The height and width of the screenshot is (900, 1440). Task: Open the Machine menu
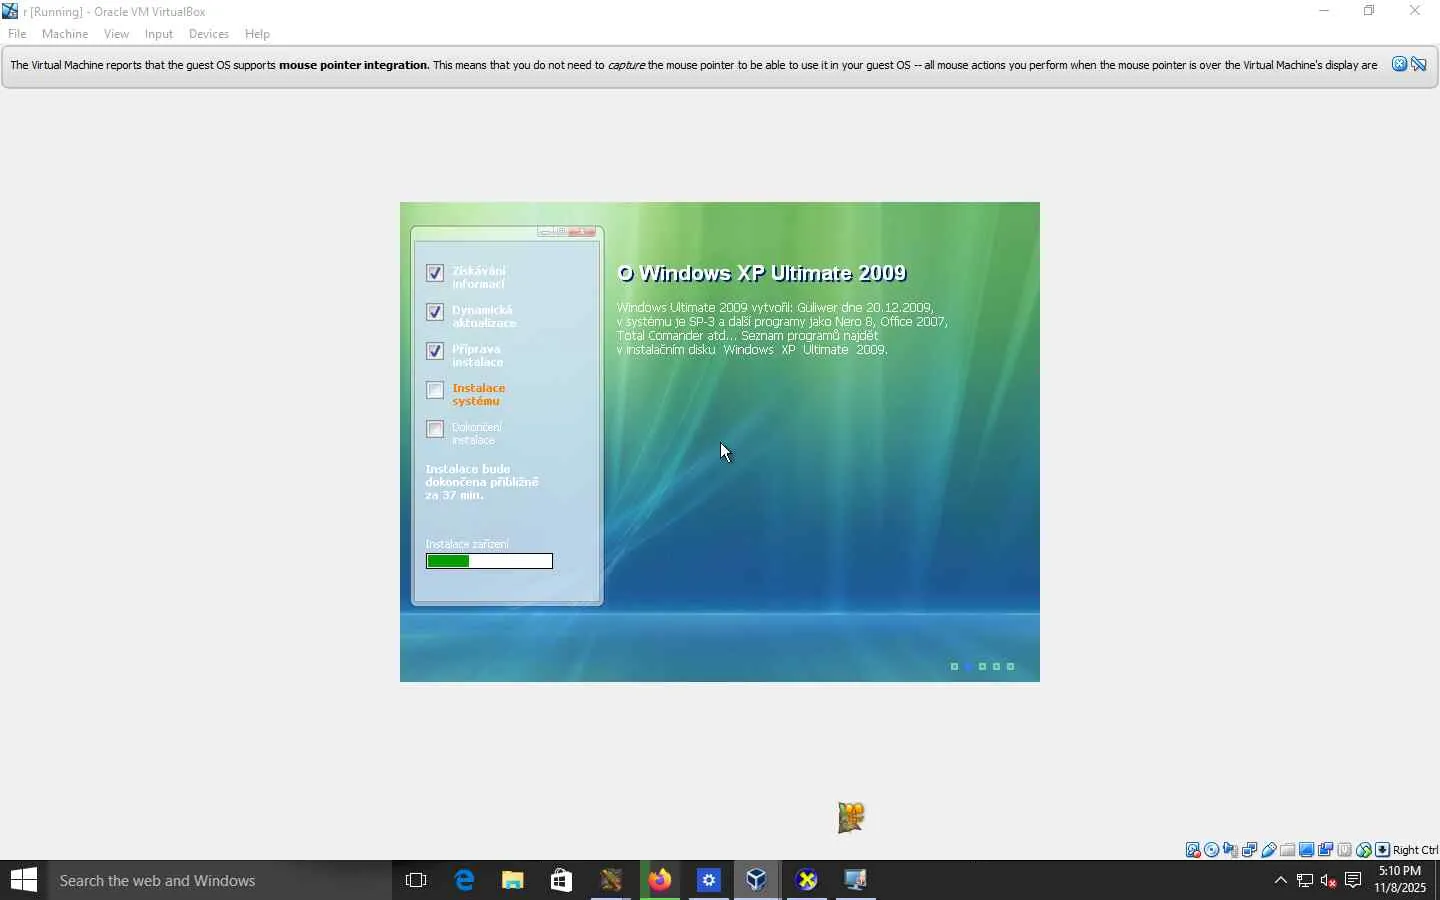tap(65, 34)
